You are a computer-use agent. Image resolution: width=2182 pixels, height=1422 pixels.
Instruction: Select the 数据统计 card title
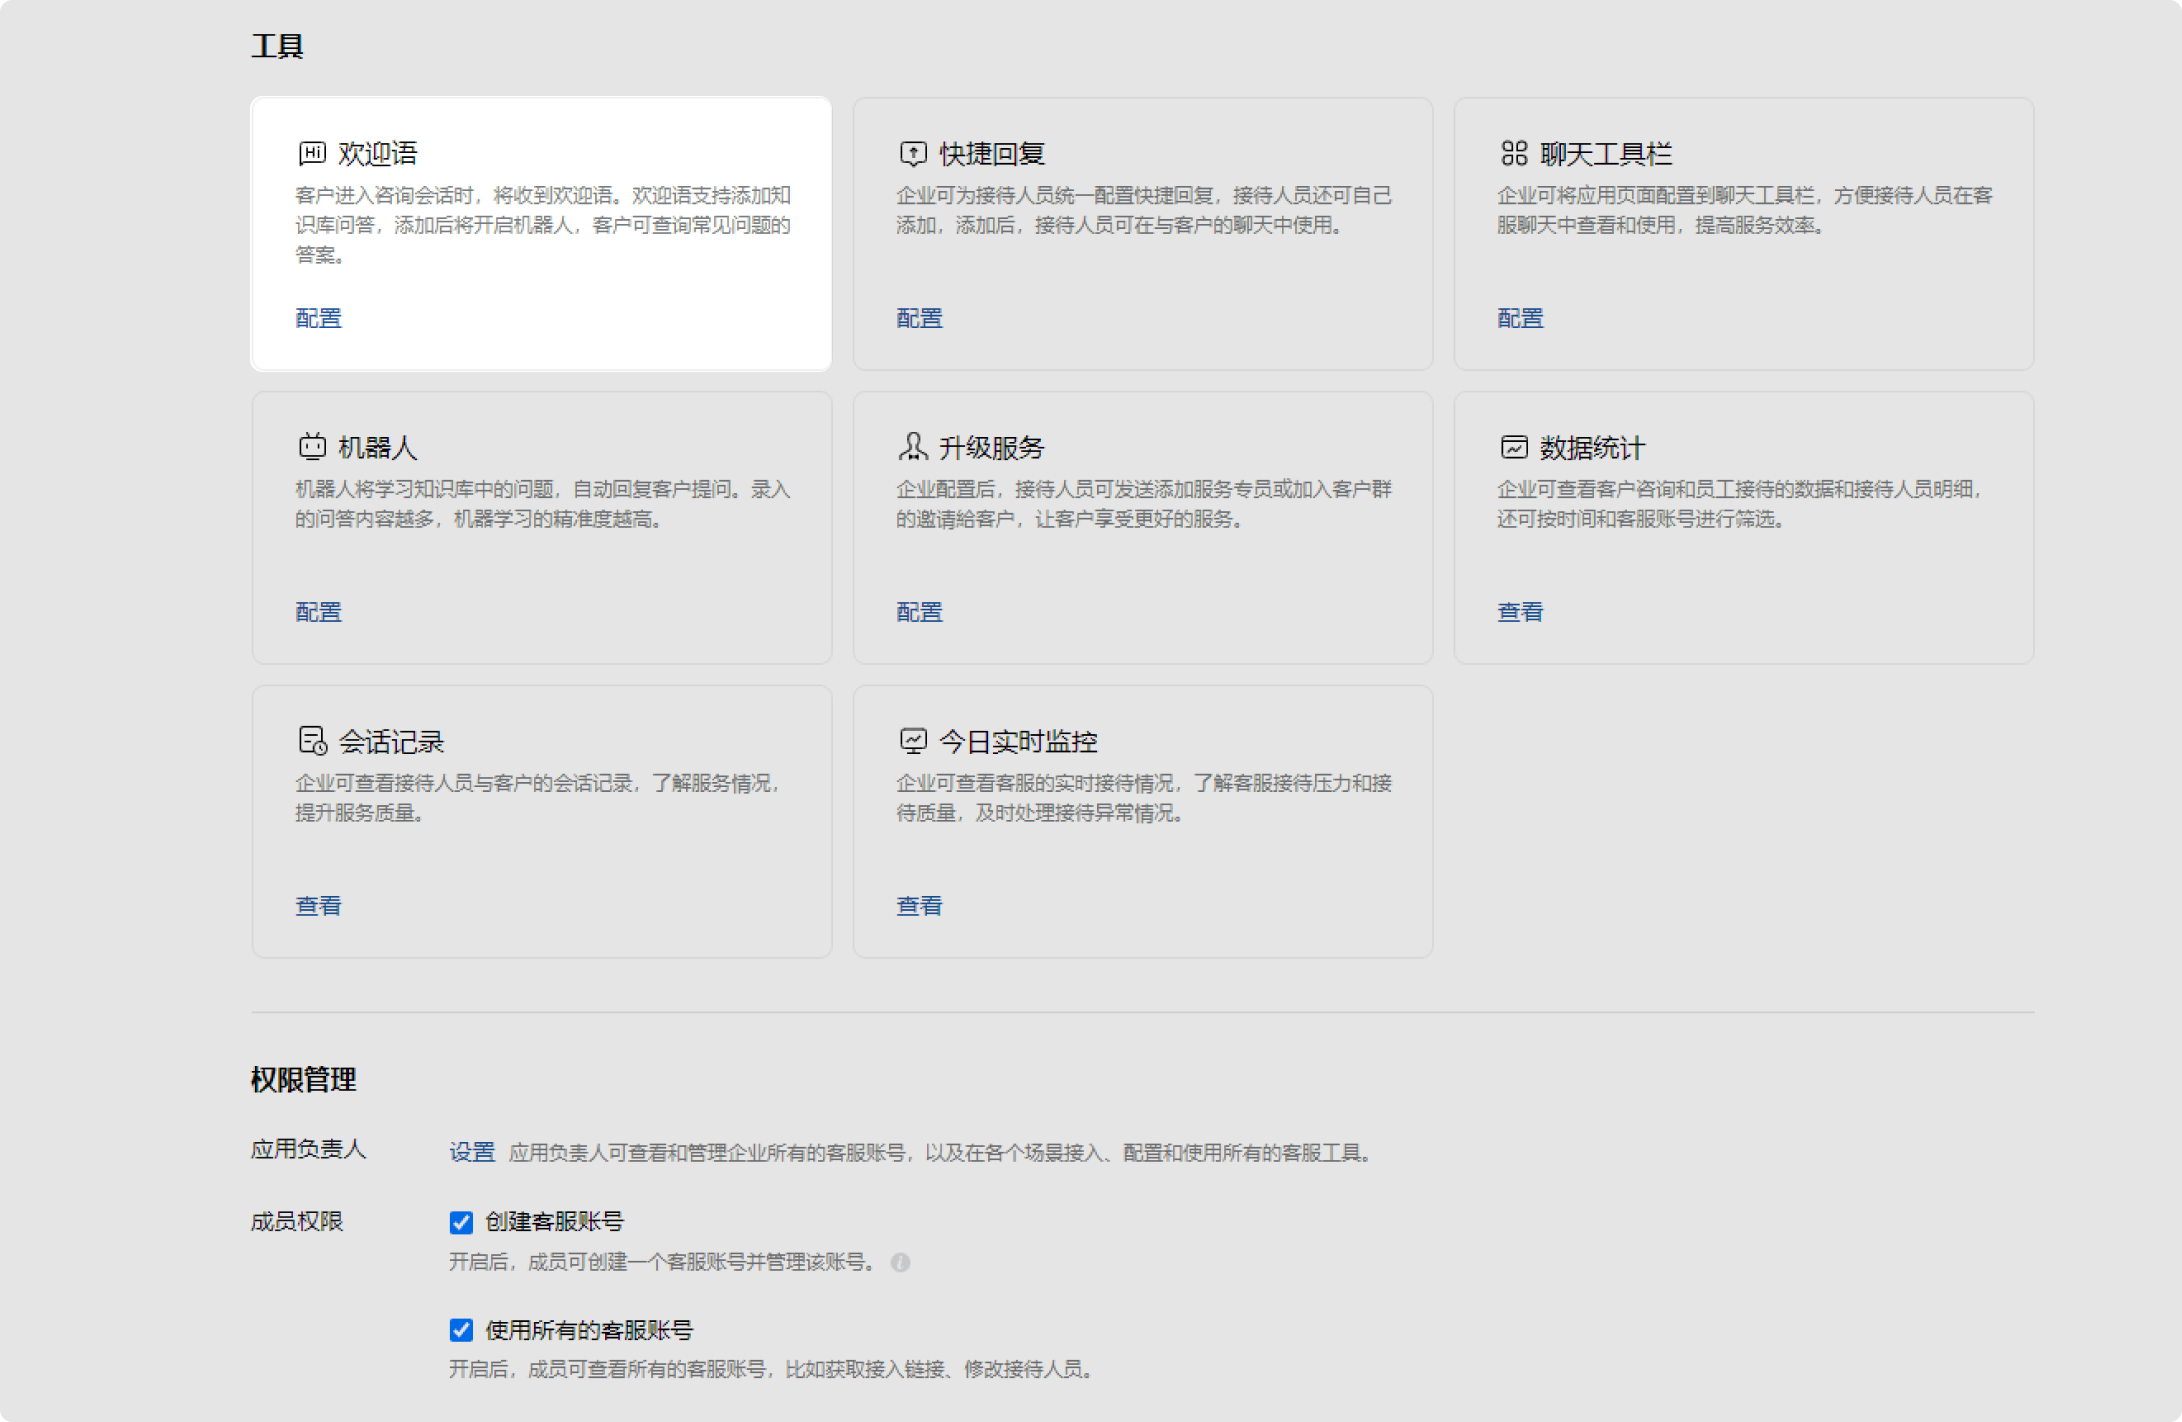[1592, 447]
